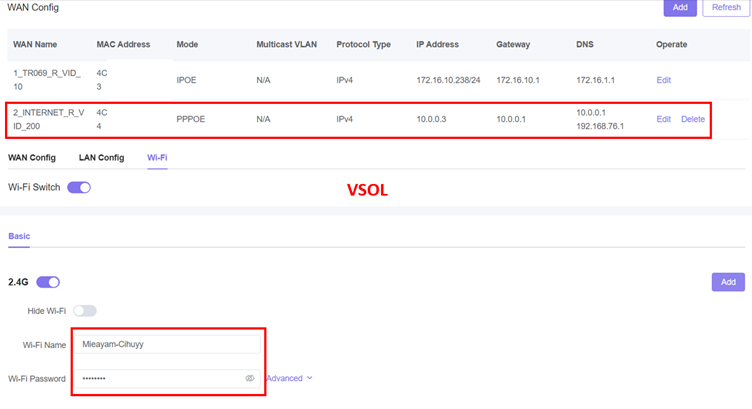Edit the 2_INTERNET_R_VID_200 WAN entry

[x=663, y=119]
